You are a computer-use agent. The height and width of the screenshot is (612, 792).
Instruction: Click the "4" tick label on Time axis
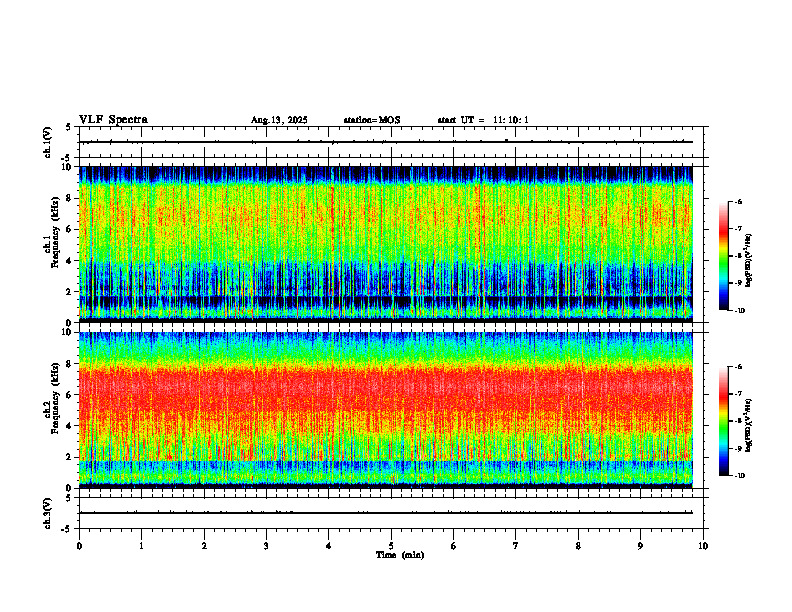point(329,546)
